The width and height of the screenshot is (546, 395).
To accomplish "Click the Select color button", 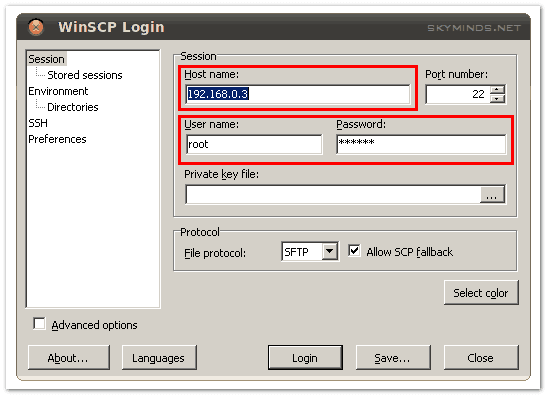I will pyautogui.click(x=481, y=293).
